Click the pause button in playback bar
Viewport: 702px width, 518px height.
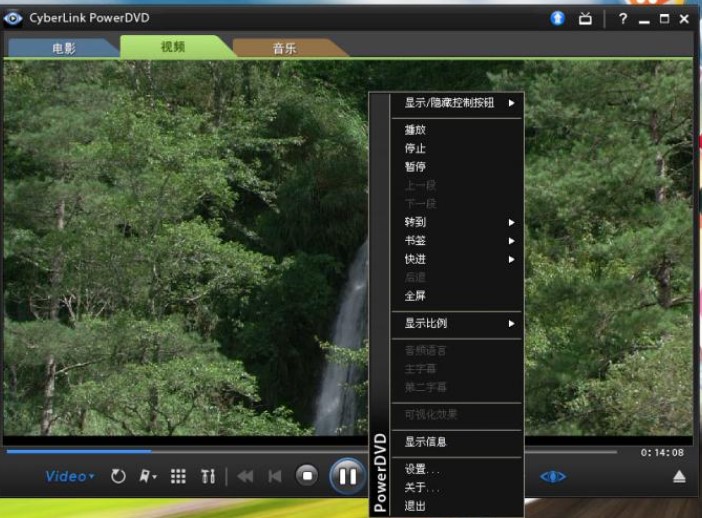tap(347, 476)
